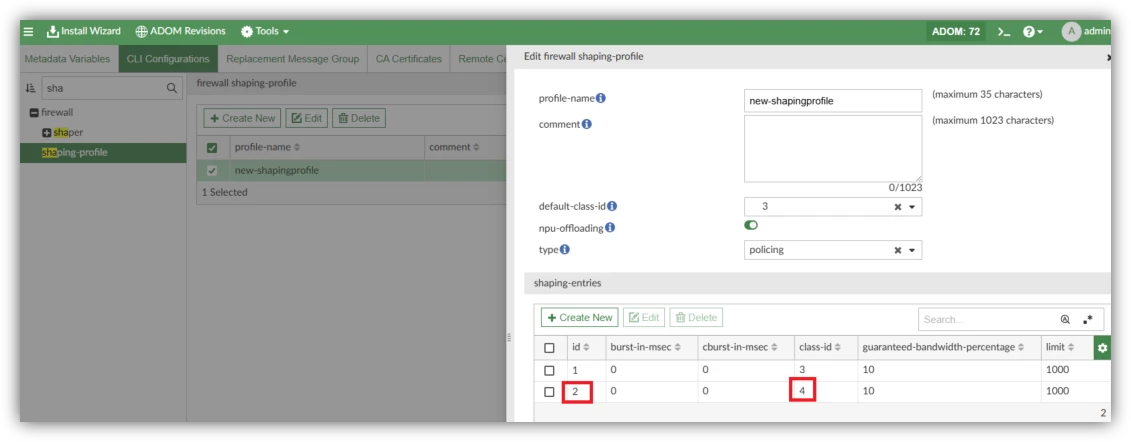
Task: Expand the shaper tree node
Action: 47,133
